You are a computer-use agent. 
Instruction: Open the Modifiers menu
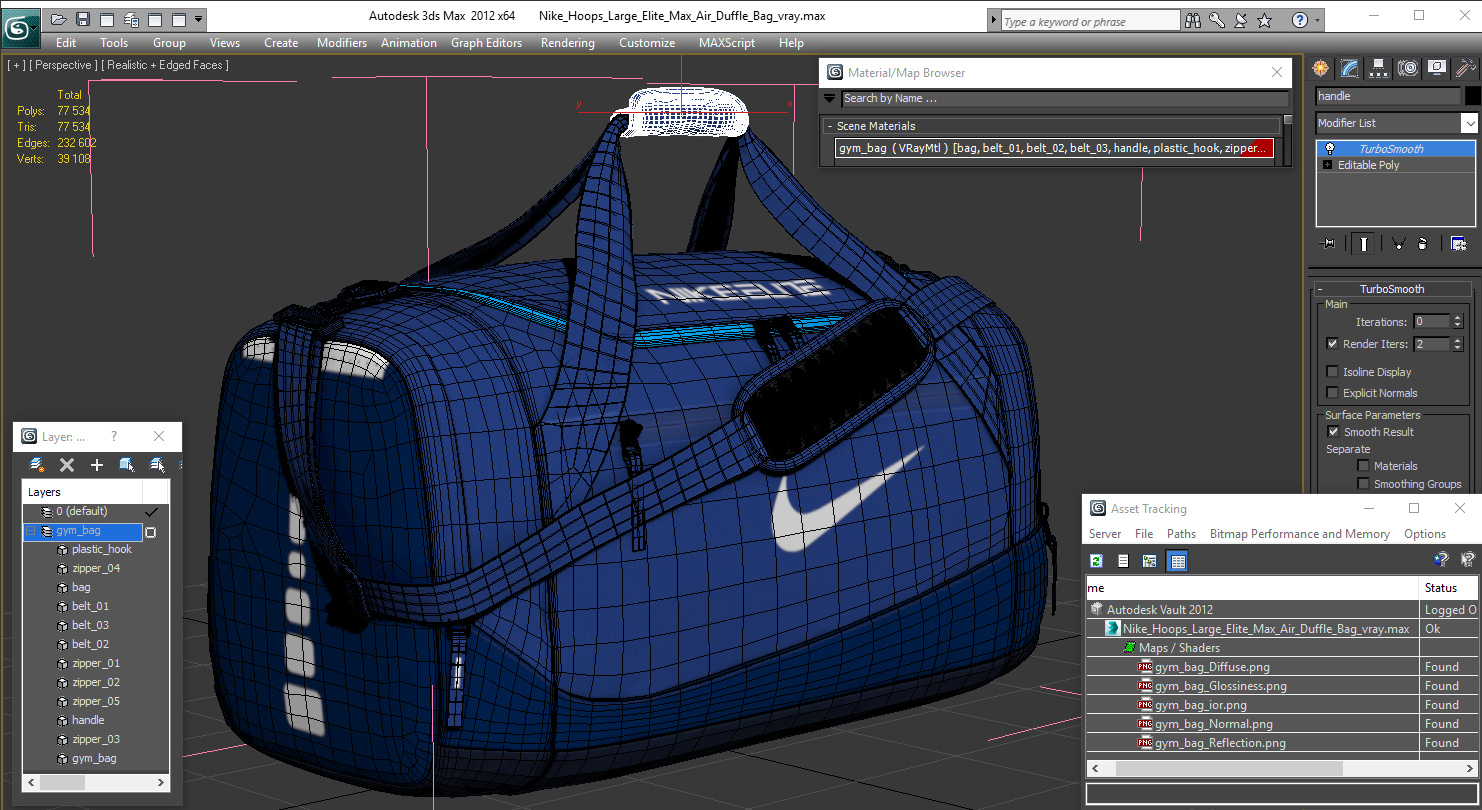[x=342, y=43]
